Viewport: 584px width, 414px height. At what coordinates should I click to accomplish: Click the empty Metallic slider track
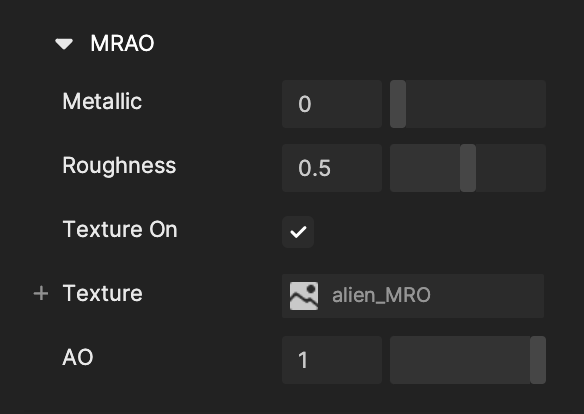tap(476, 104)
